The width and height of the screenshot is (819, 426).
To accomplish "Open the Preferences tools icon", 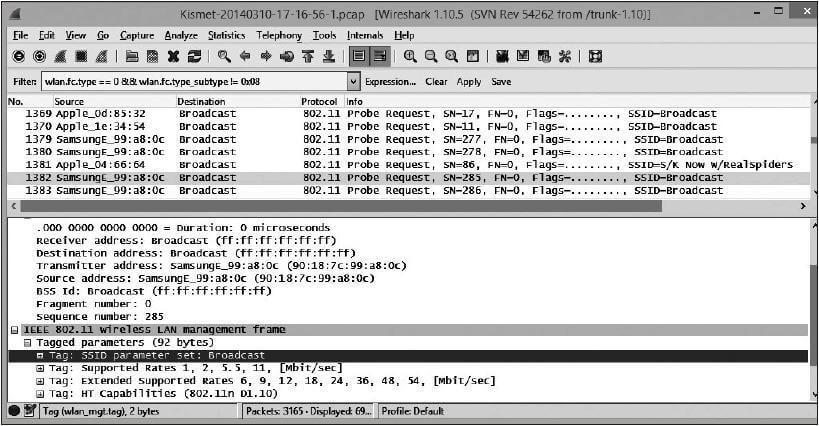I will point(566,57).
